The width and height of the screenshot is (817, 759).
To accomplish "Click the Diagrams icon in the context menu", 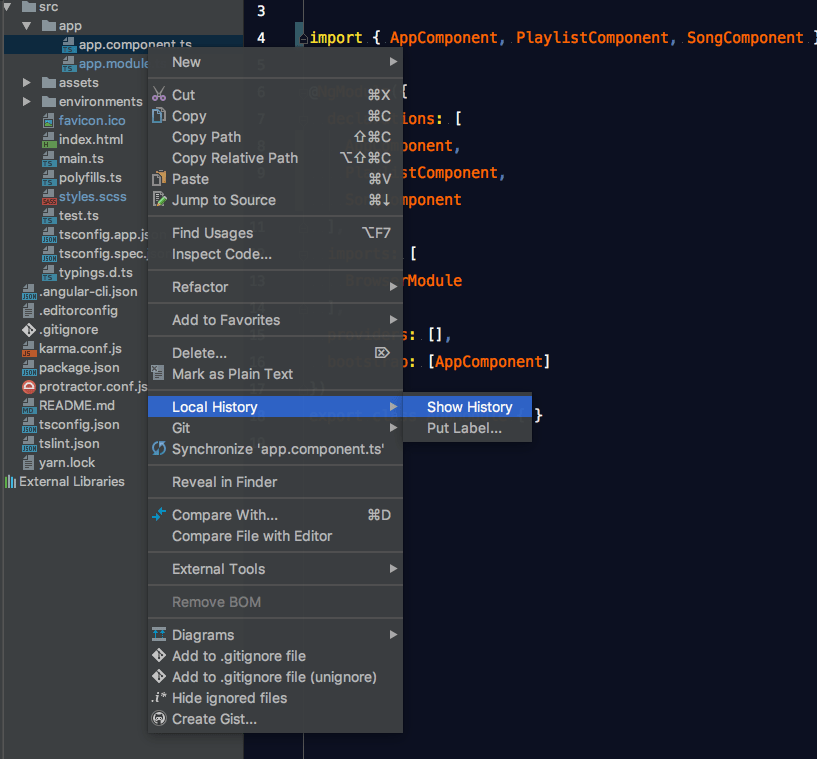I will pyautogui.click(x=158, y=634).
